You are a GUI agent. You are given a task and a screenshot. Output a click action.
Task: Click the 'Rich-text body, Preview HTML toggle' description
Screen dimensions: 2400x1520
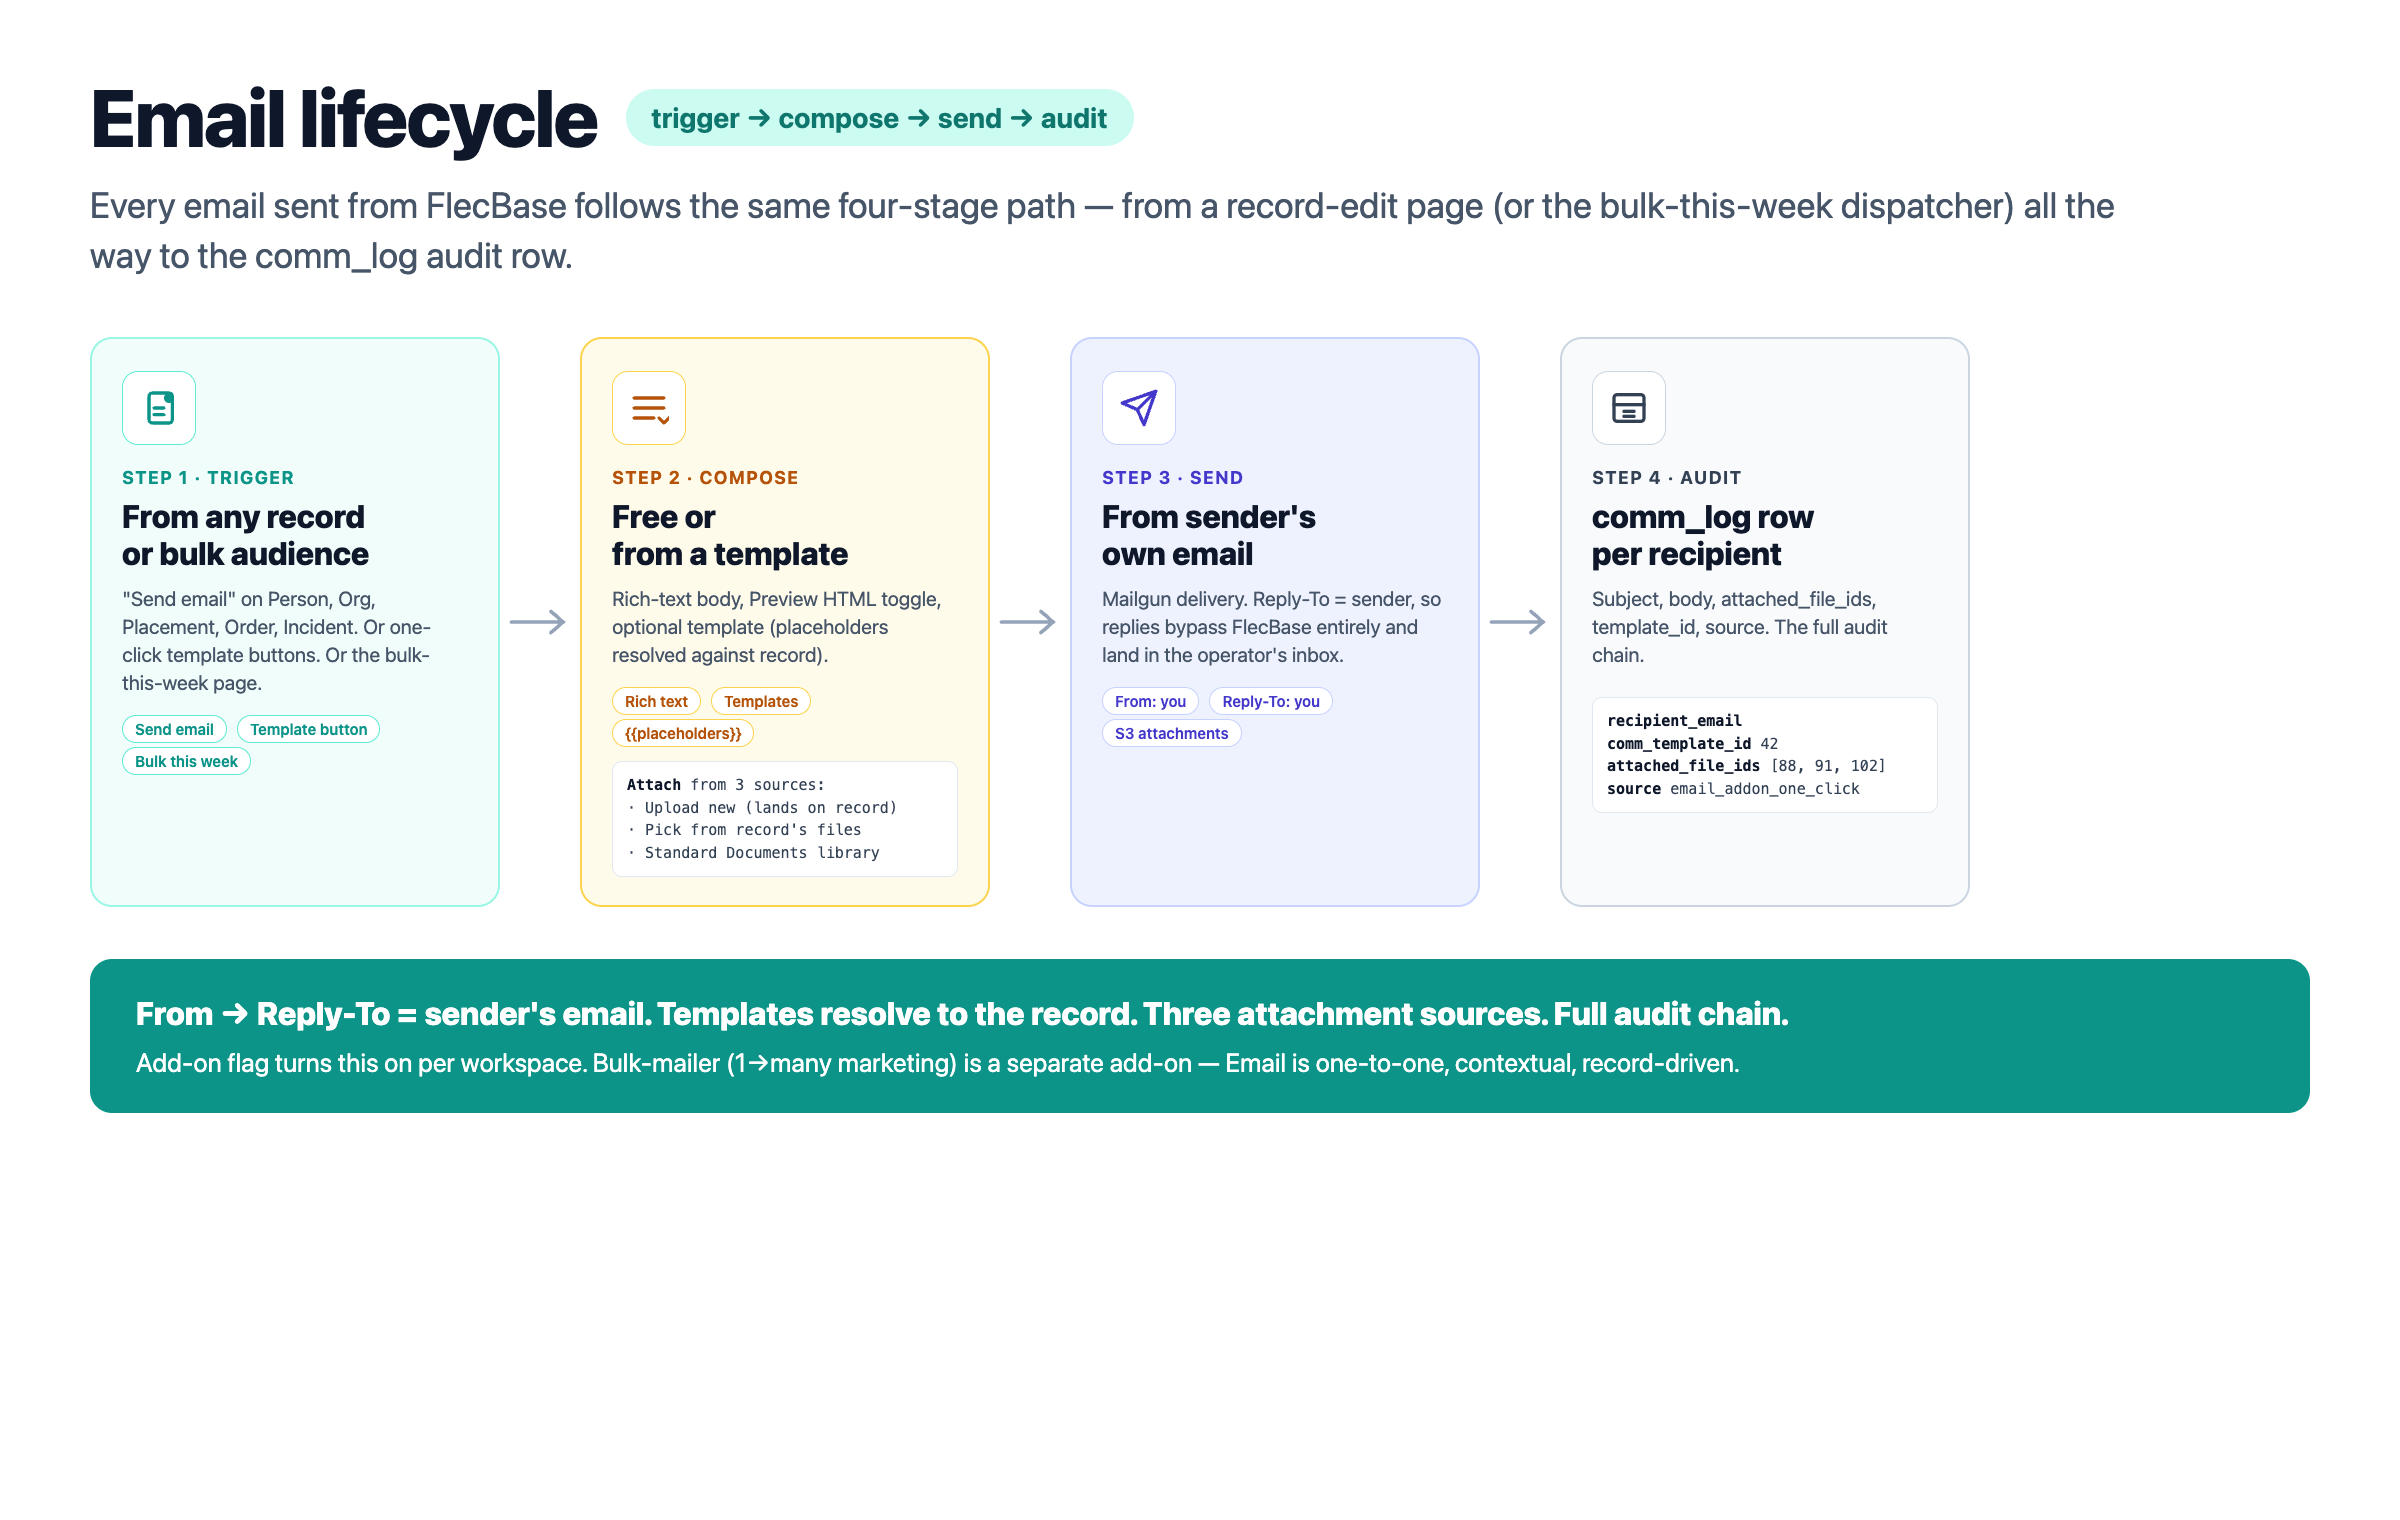point(777,627)
